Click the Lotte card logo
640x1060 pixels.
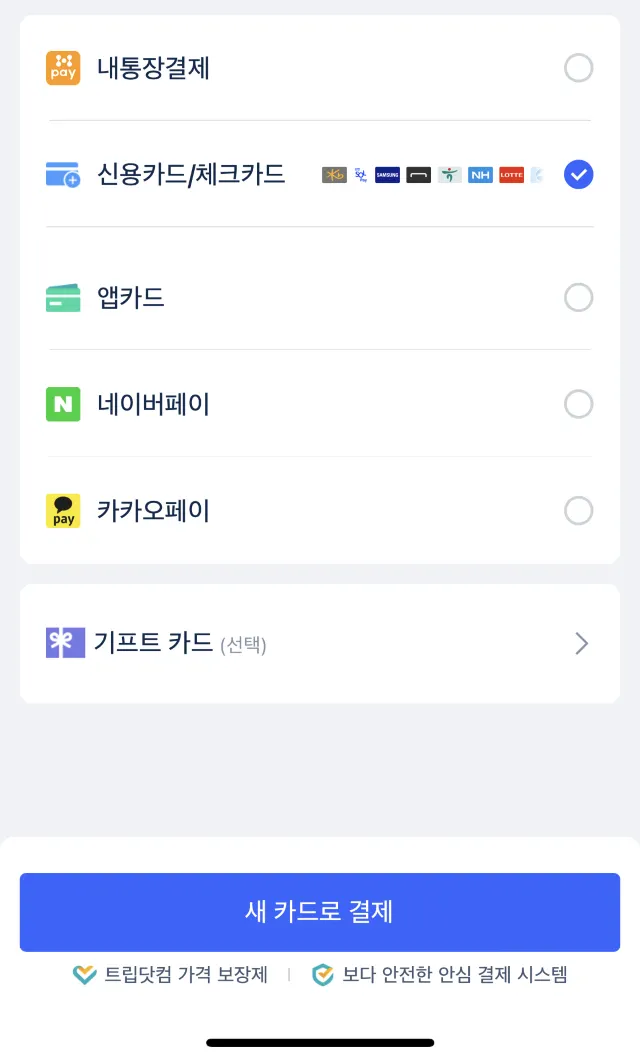(x=511, y=174)
